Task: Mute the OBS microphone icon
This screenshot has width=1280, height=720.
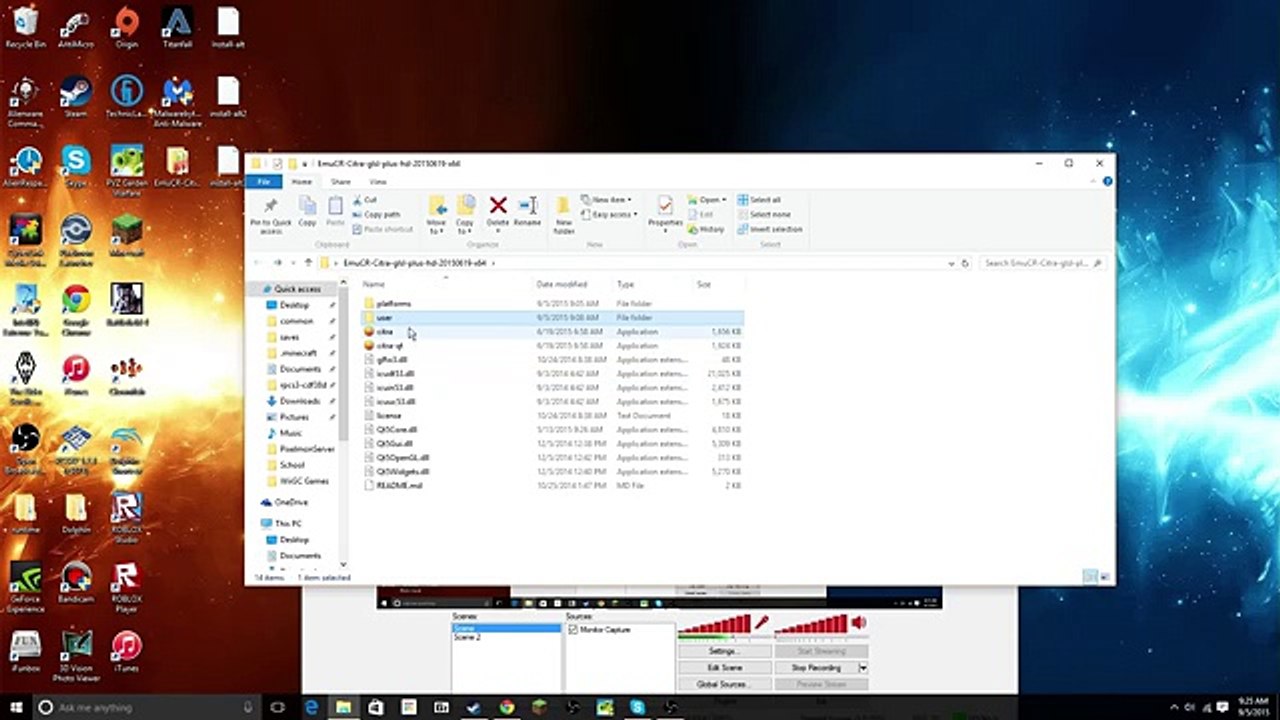Action: click(x=762, y=623)
